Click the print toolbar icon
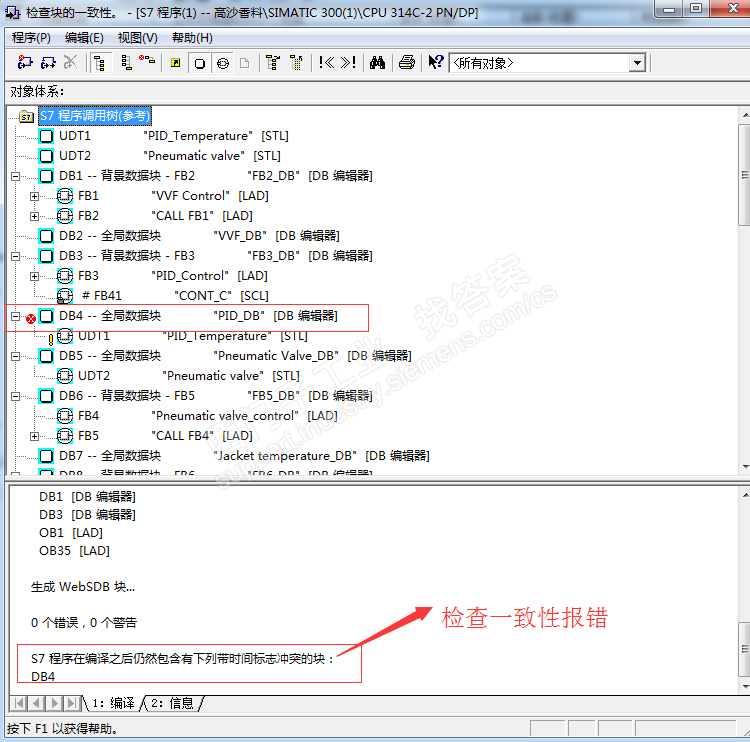Viewport: 750px width, 742px height. [407, 63]
